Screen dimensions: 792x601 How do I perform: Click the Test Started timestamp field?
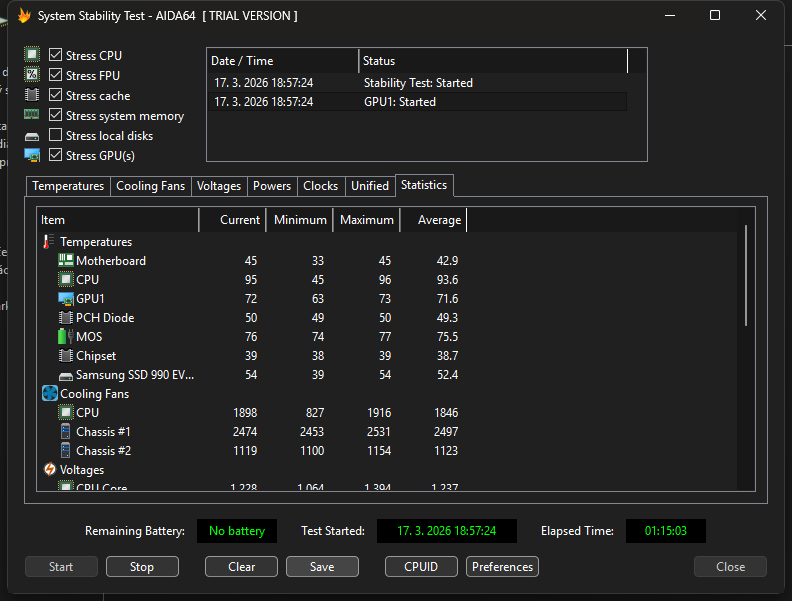[x=447, y=531]
